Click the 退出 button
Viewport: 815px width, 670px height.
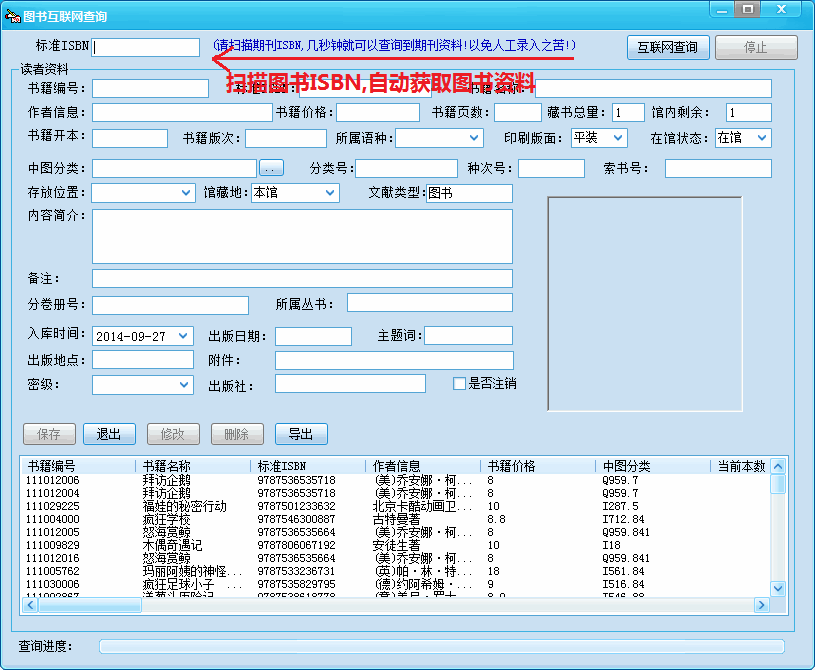click(109, 434)
